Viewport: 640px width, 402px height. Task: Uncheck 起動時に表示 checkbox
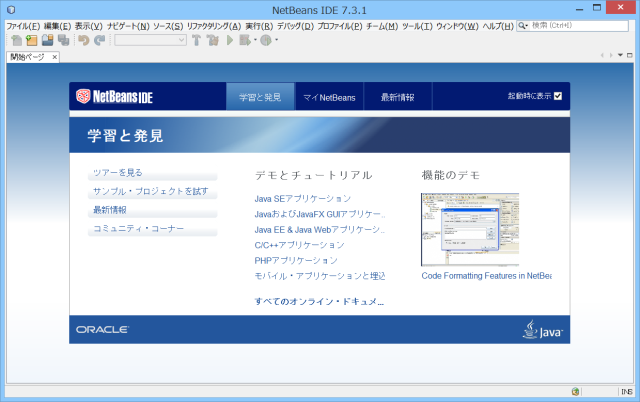[x=558, y=96]
